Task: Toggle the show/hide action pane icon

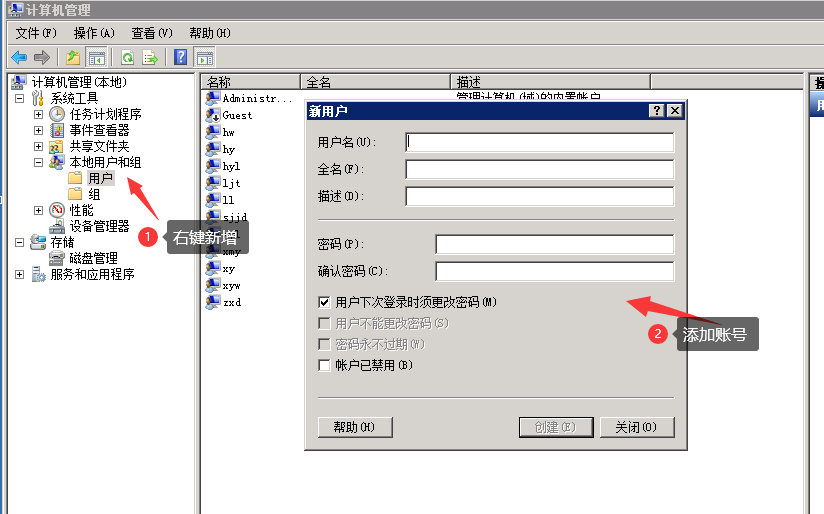Action: click(x=205, y=57)
